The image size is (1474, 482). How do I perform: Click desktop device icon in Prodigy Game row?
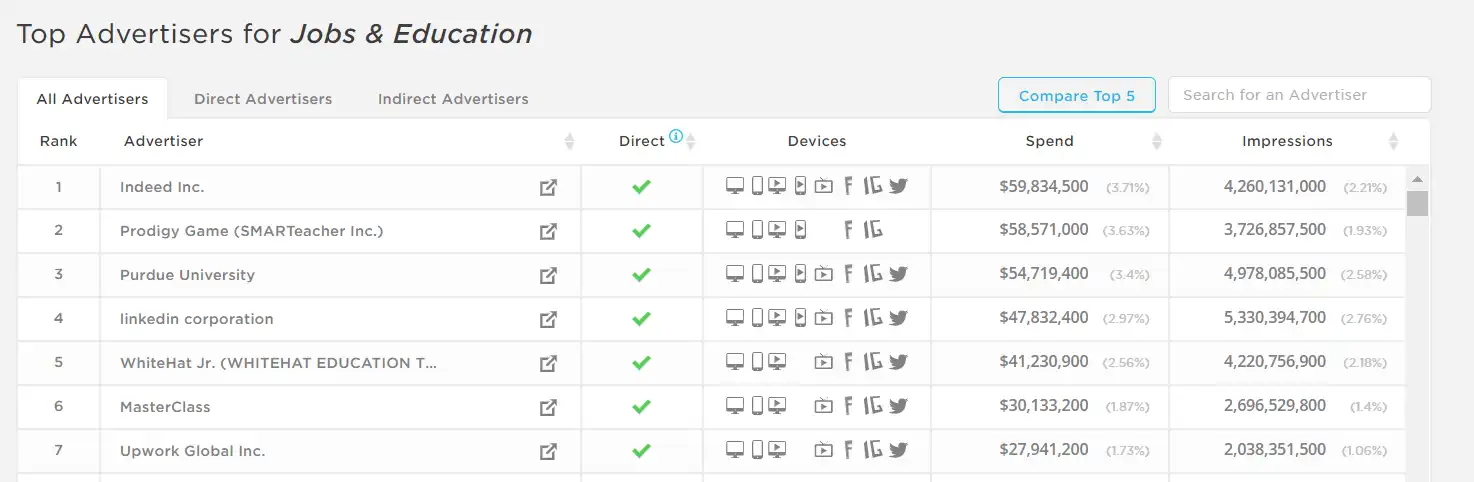735,230
